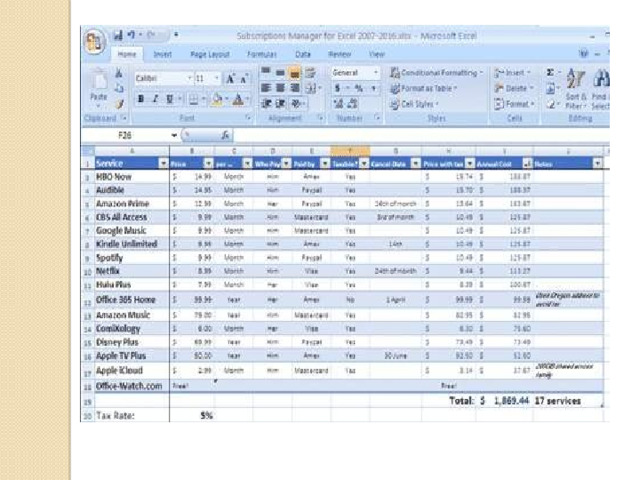This screenshot has width=640, height=480.
Task: Open the Cancel Date column filter arrow
Action: pos(416,164)
